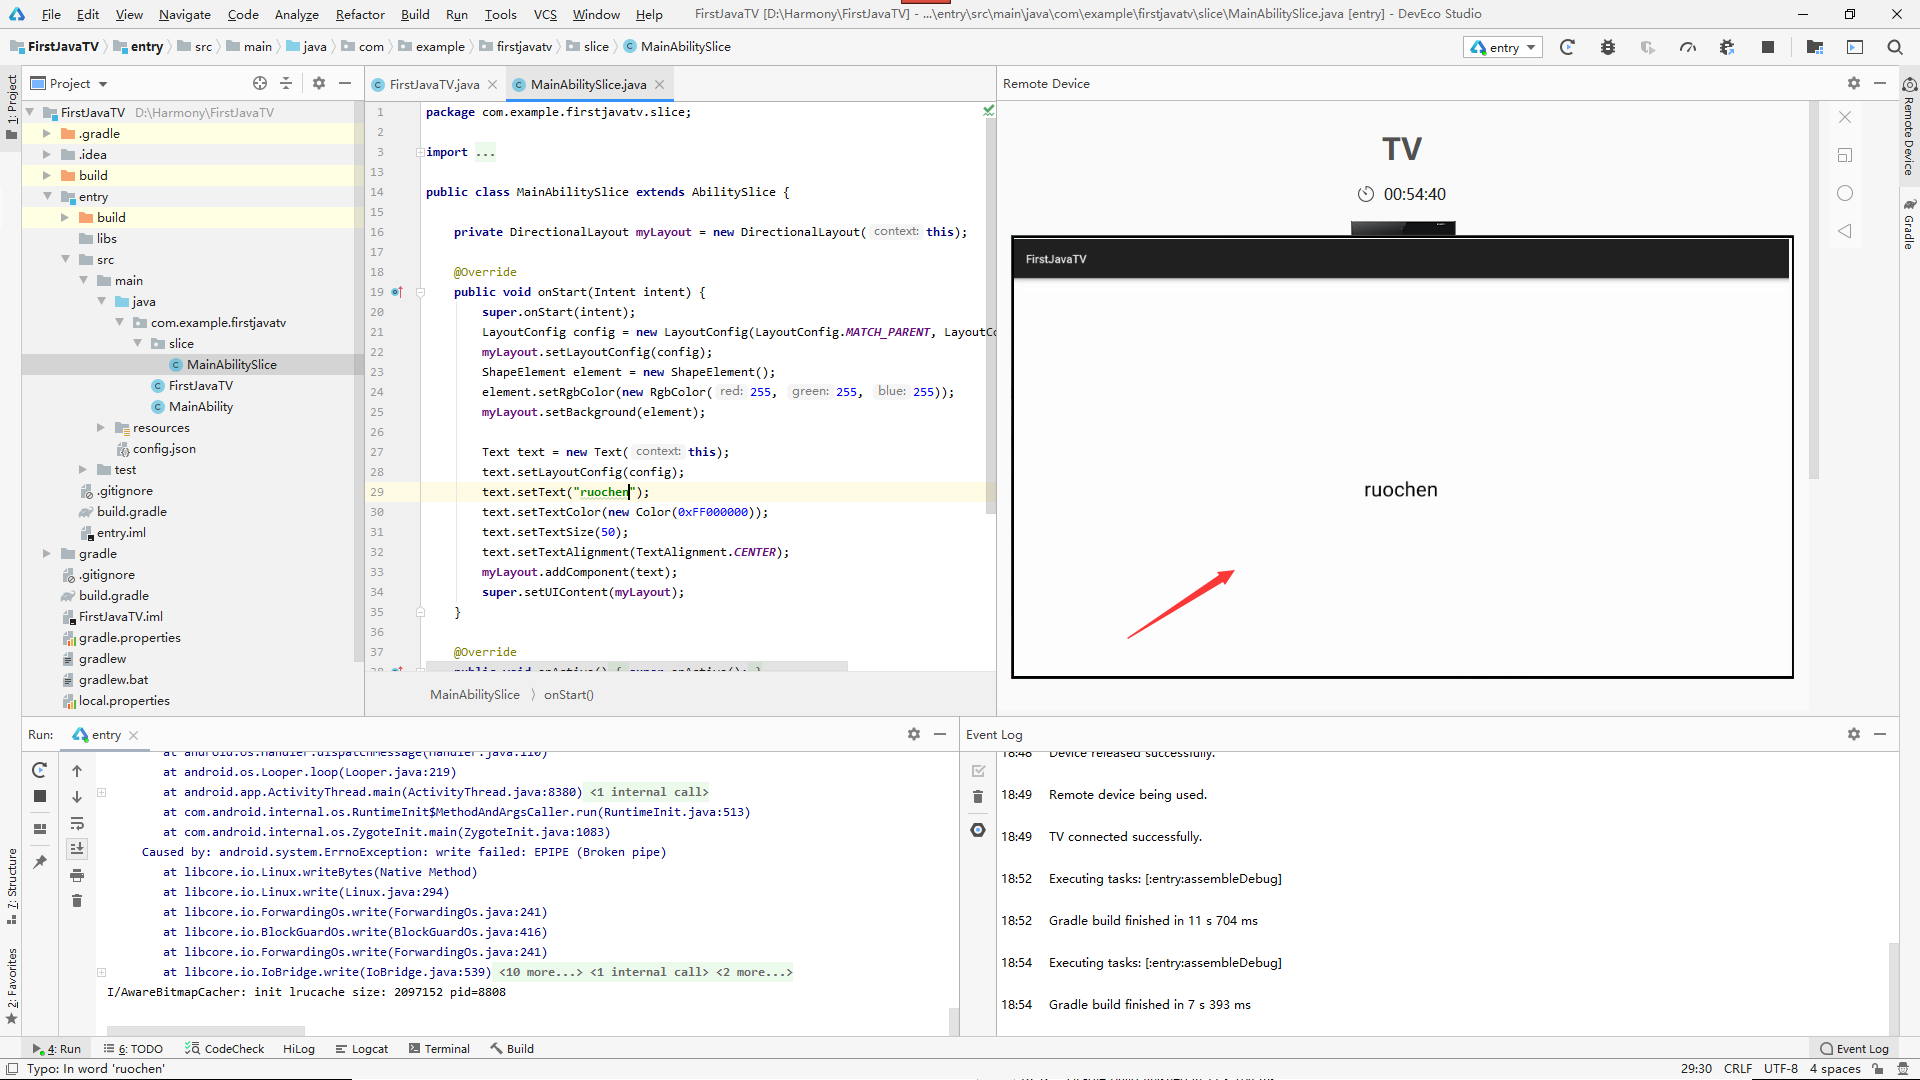Toggle scroll to end in the Run console
The image size is (1920, 1080).
(77, 849)
